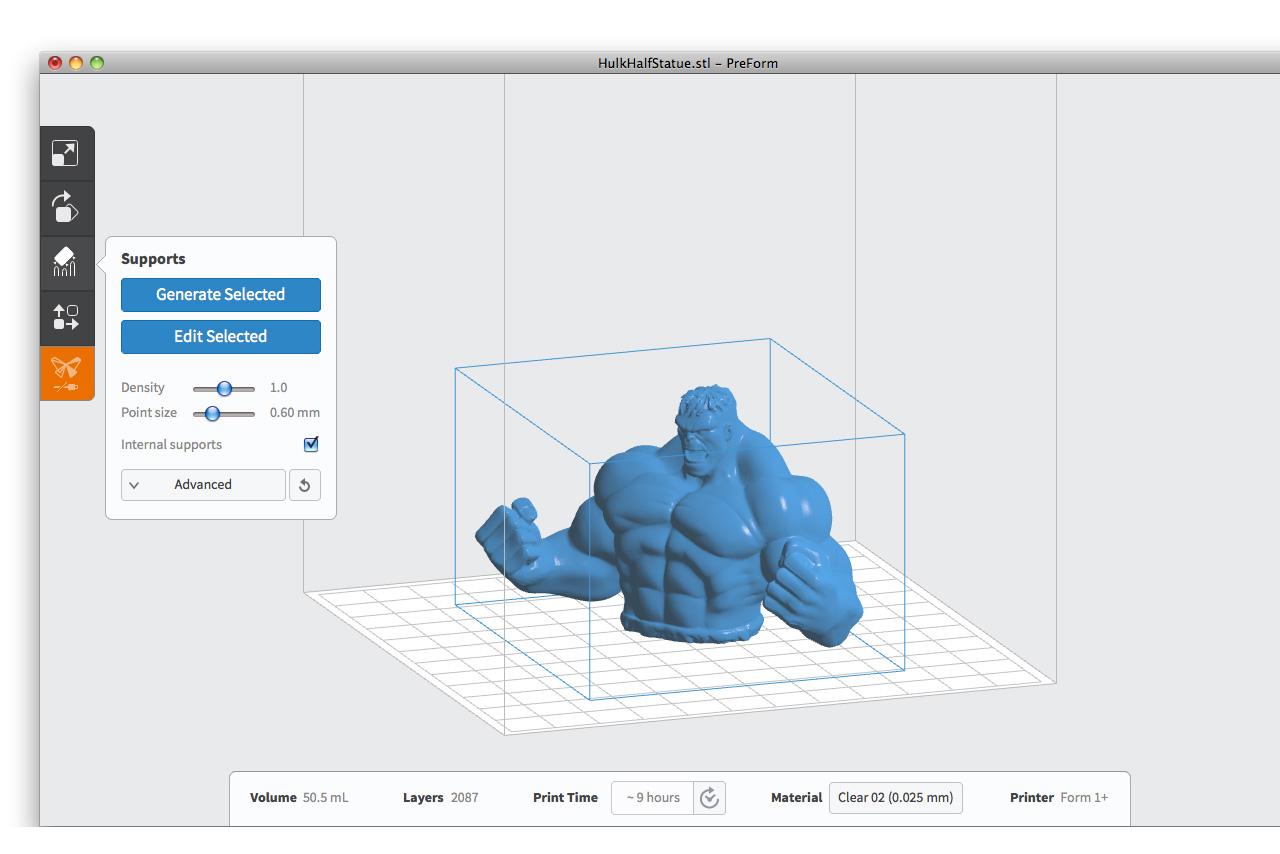Image resolution: width=1280 pixels, height=854 pixels.
Task: Open the Supports tool icon
Action: coord(65,263)
